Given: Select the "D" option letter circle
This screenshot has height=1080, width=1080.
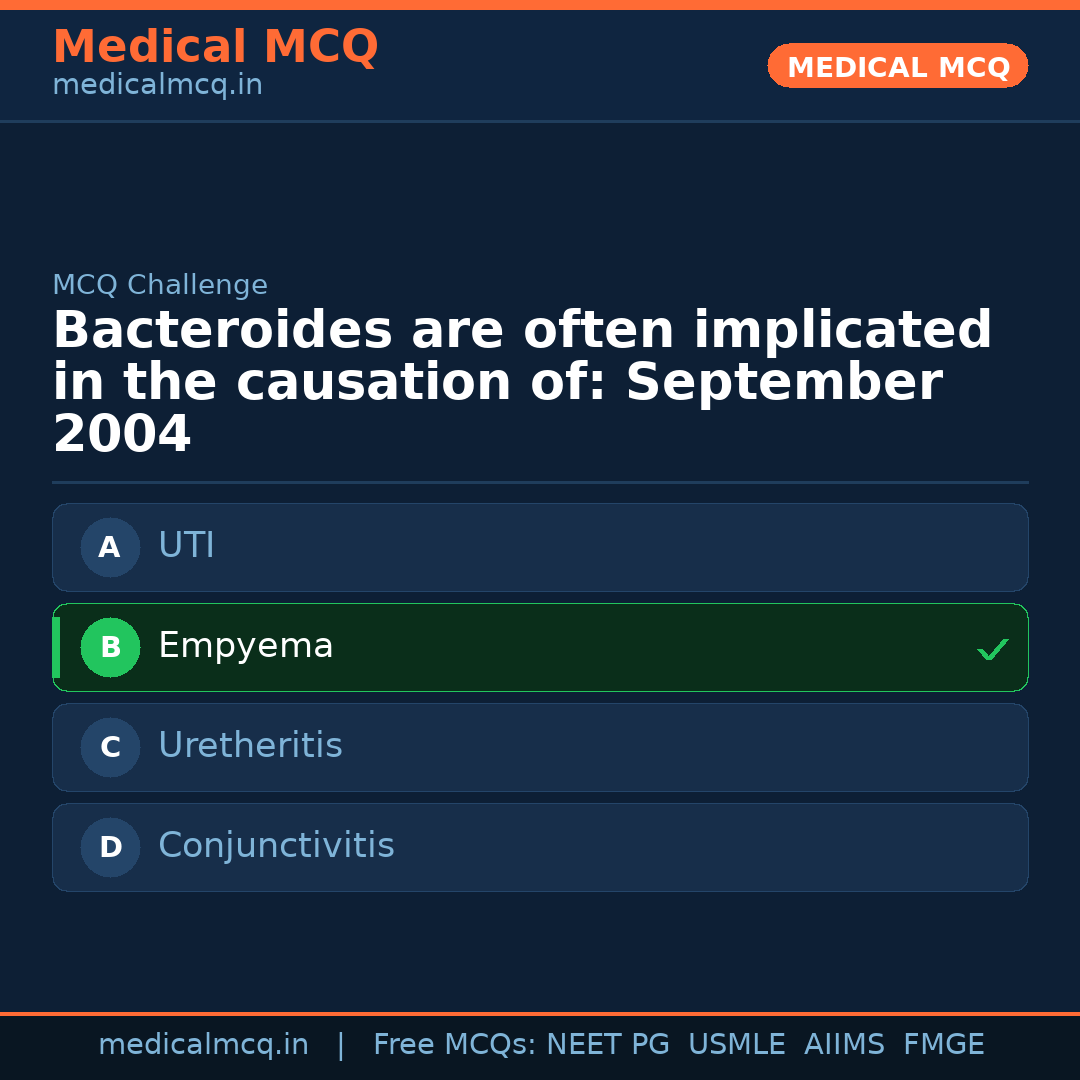Looking at the screenshot, I should point(110,847).
